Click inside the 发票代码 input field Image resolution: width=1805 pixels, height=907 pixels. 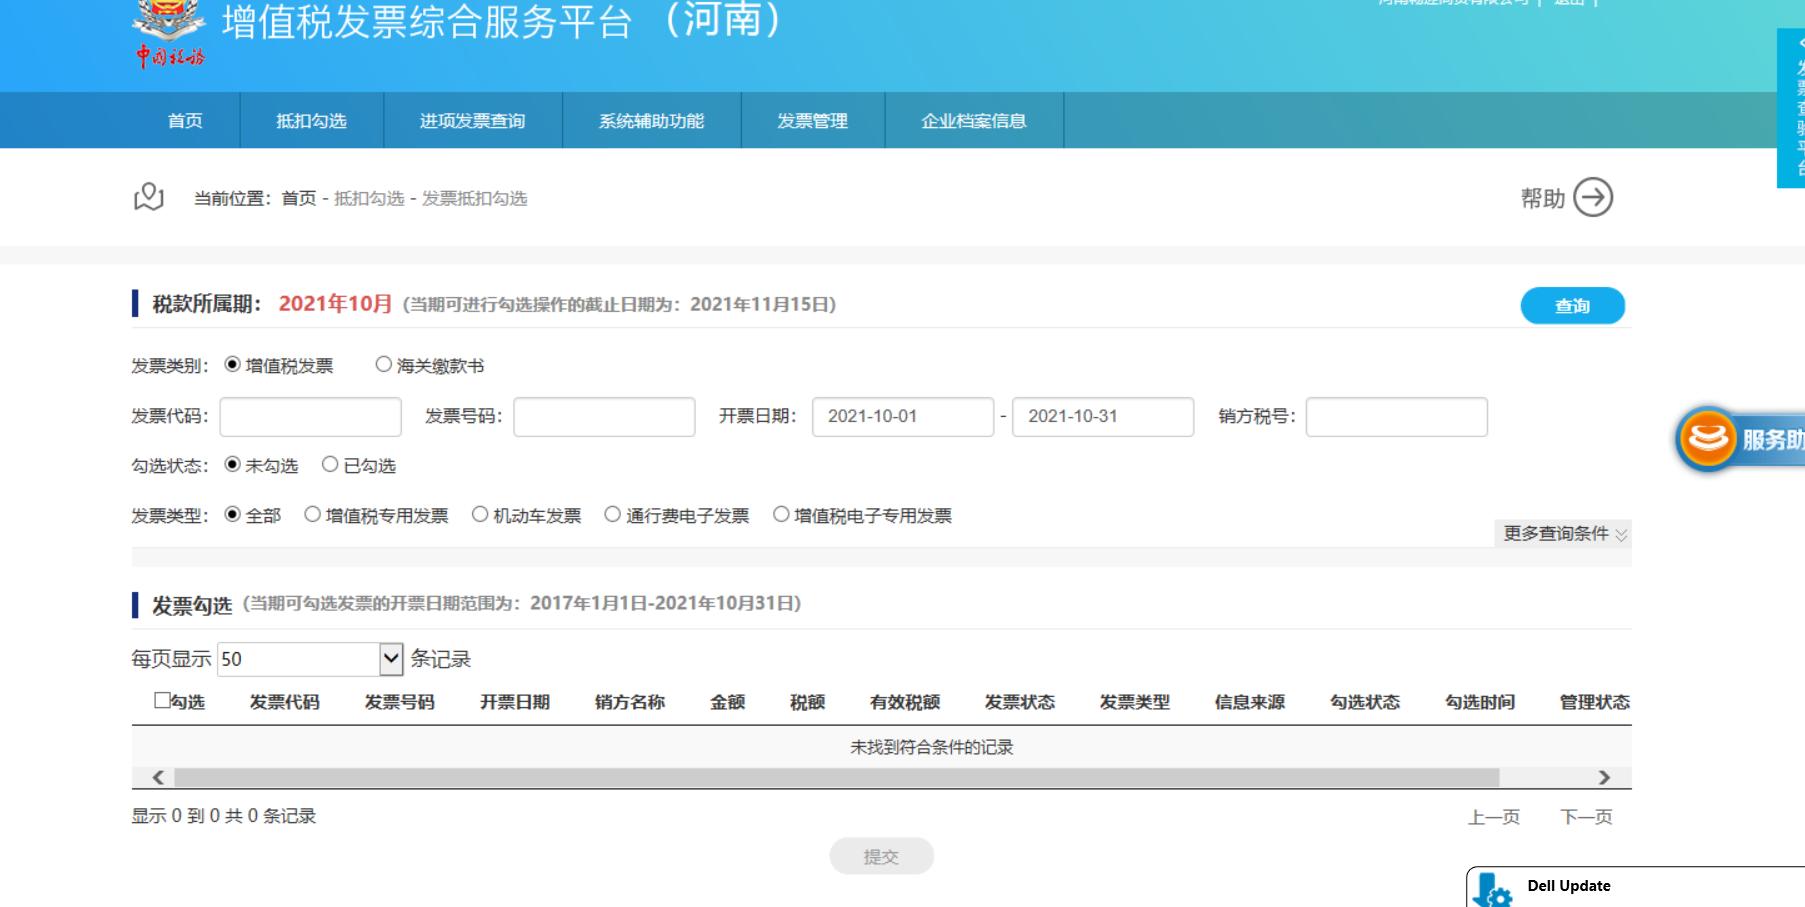point(309,417)
